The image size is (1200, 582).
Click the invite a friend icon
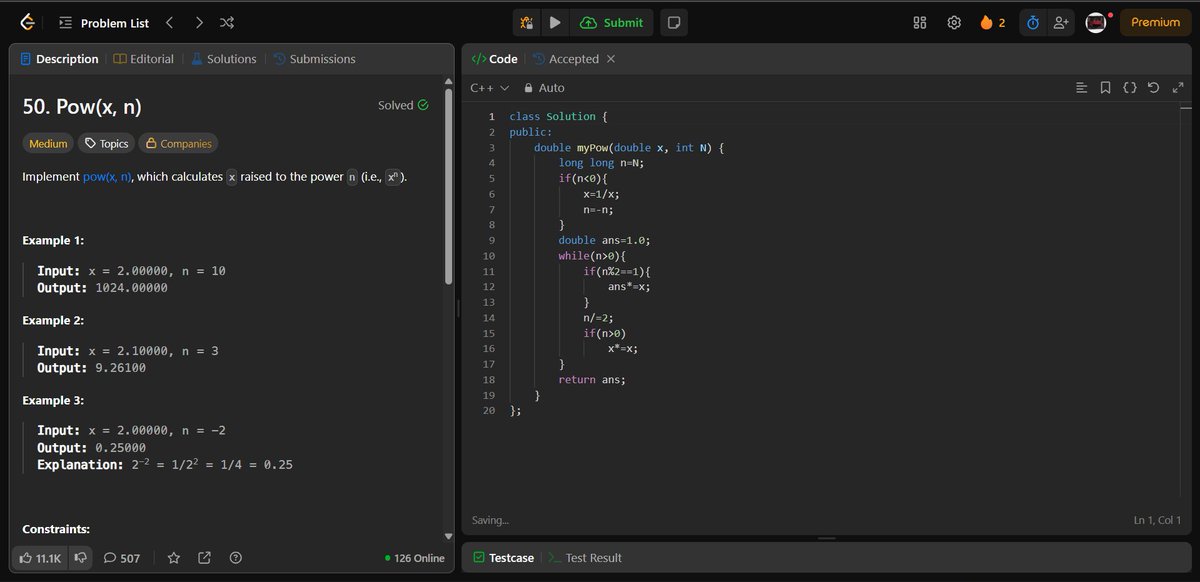pos(1061,22)
